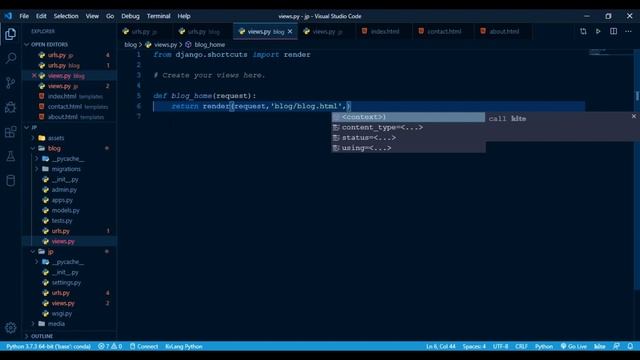640x360 pixels.
Task: Open the Explorer view icon
Action: click(11, 34)
